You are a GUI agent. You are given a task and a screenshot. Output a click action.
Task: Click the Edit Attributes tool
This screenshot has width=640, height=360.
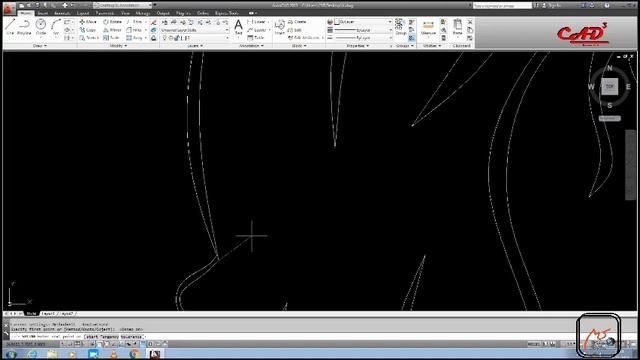pyautogui.click(x=304, y=38)
